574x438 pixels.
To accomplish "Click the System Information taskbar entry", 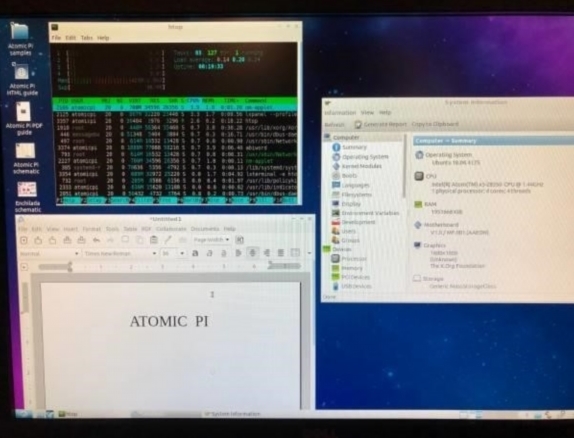I will pyautogui.click(x=232, y=414).
